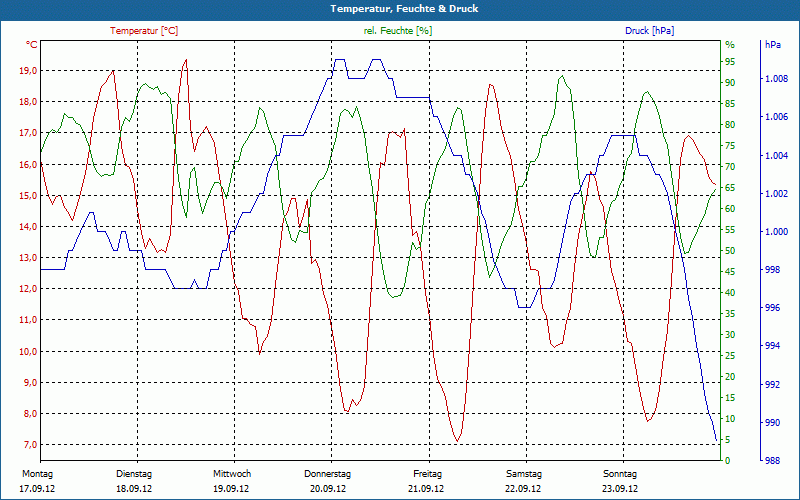Click the 'Mittwoch' day label
Viewport: 800px width, 500px height.
232,474
